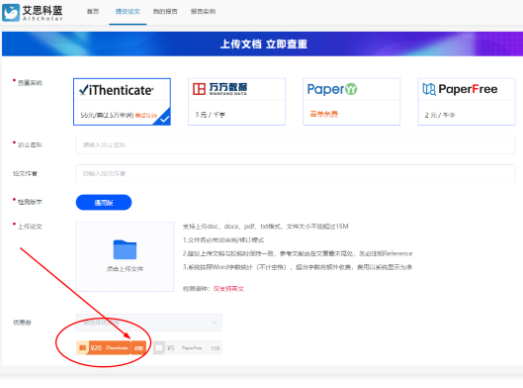Click the Wanfang red square logo icon
Screen dimensions: 523x388
[199, 89]
